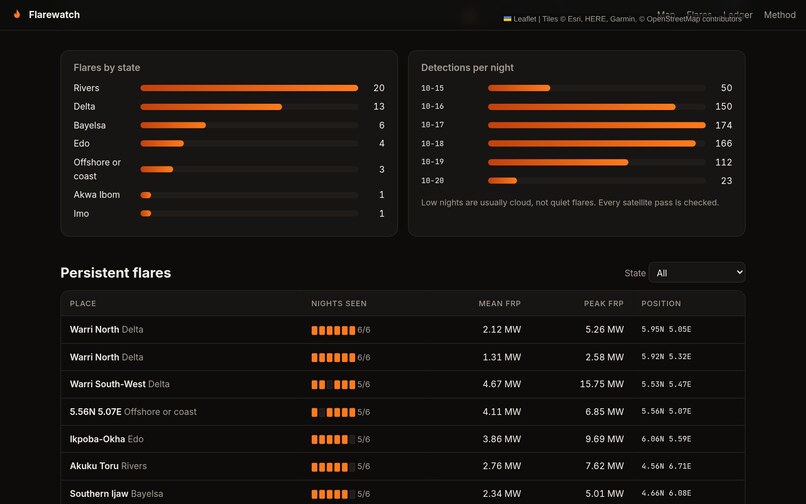Click the 9.69 MW peak FRP value
This screenshot has width=806, height=504.
(604, 439)
